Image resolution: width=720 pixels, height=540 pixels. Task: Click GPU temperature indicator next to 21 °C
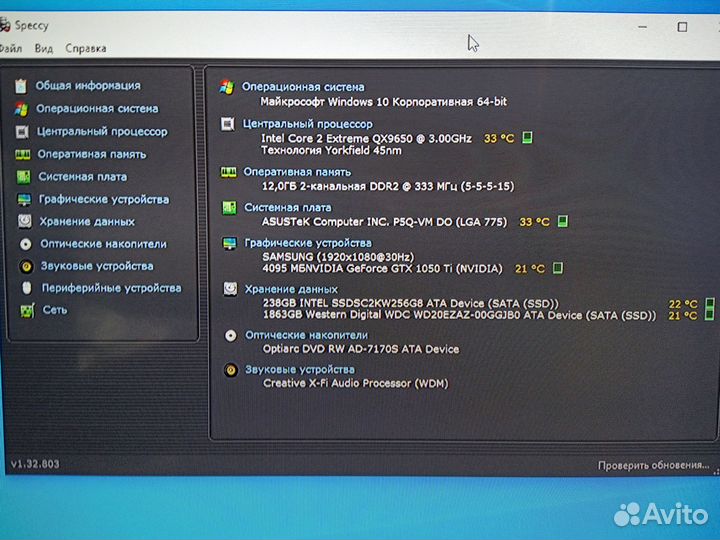point(558,268)
